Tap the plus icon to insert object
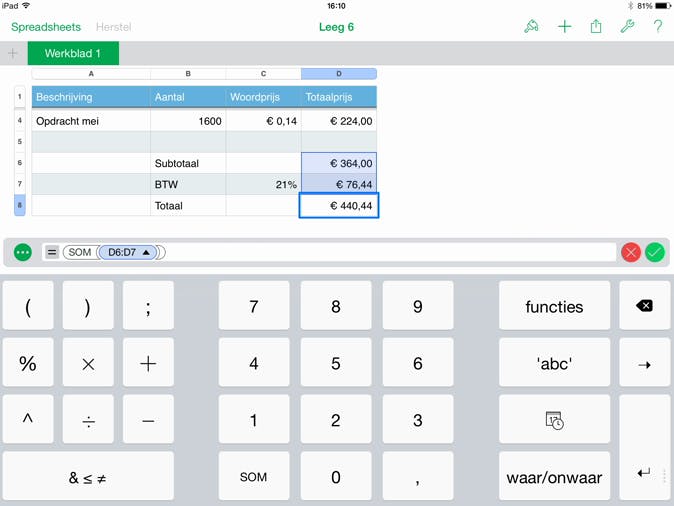This screenshot has width=674, height=506. [x=564, y=27]
